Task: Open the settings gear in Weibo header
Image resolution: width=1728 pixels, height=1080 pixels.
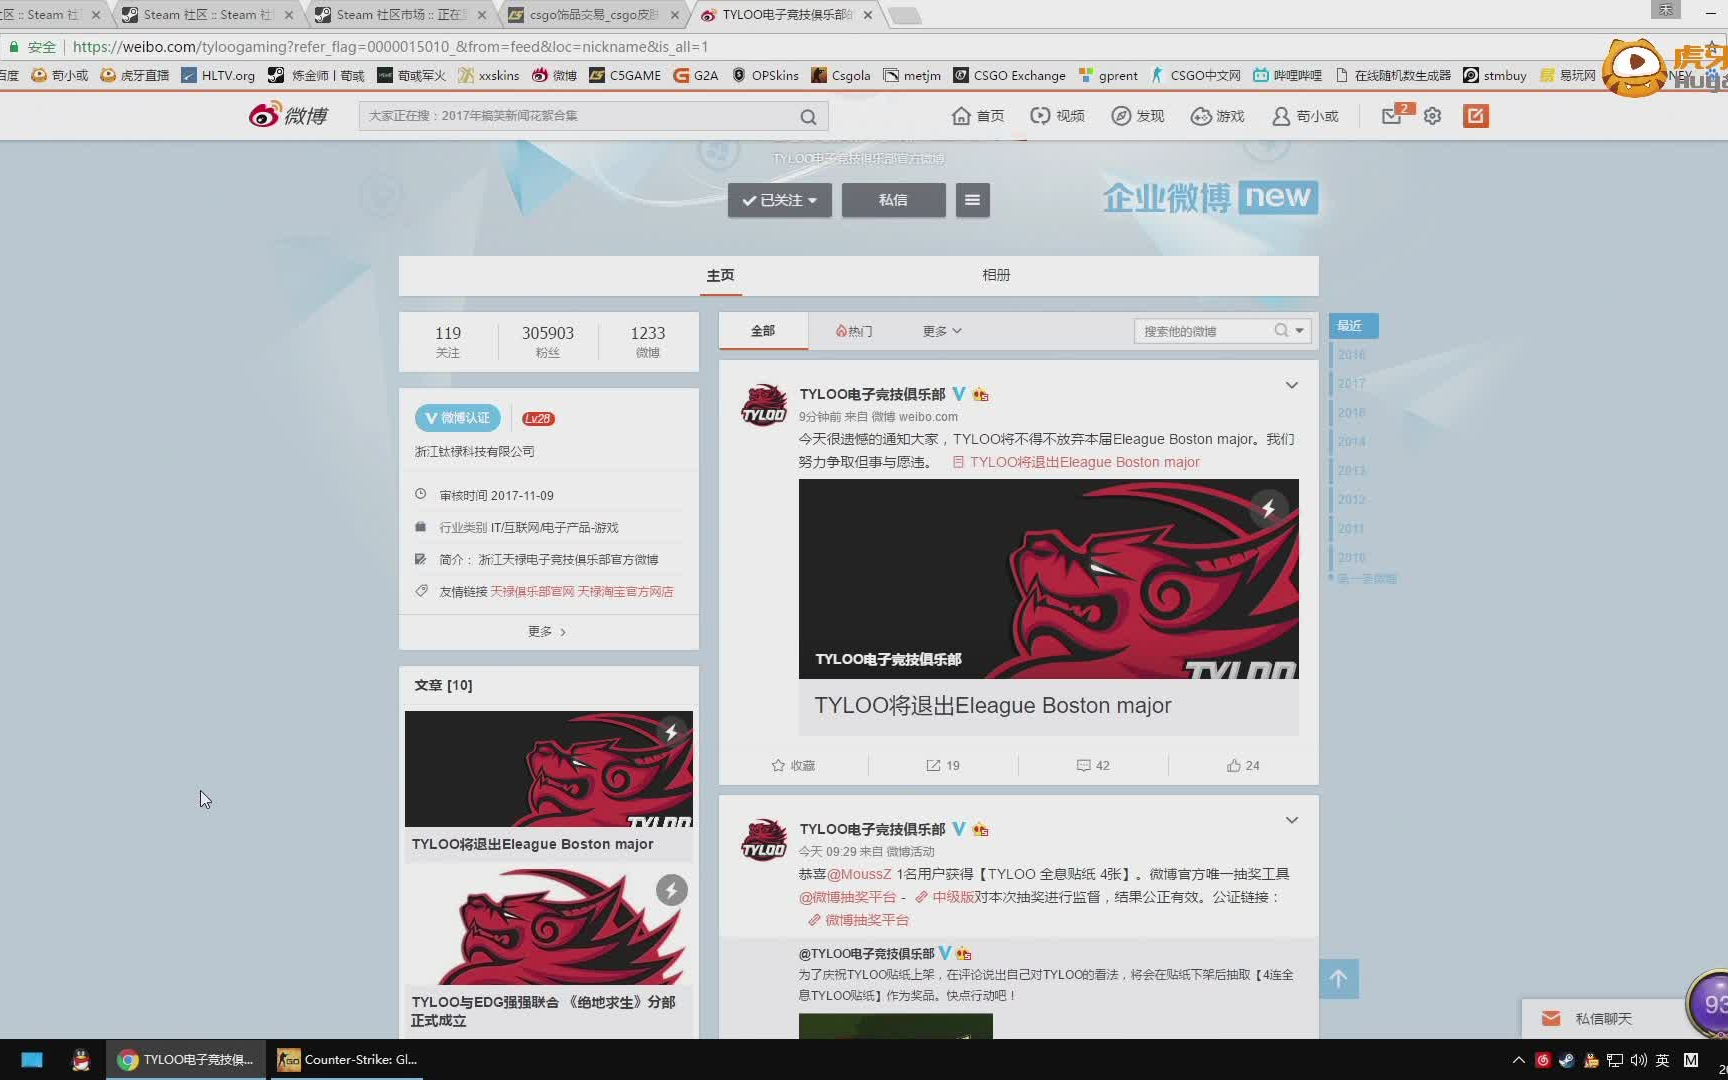Action: (1432, 116)
